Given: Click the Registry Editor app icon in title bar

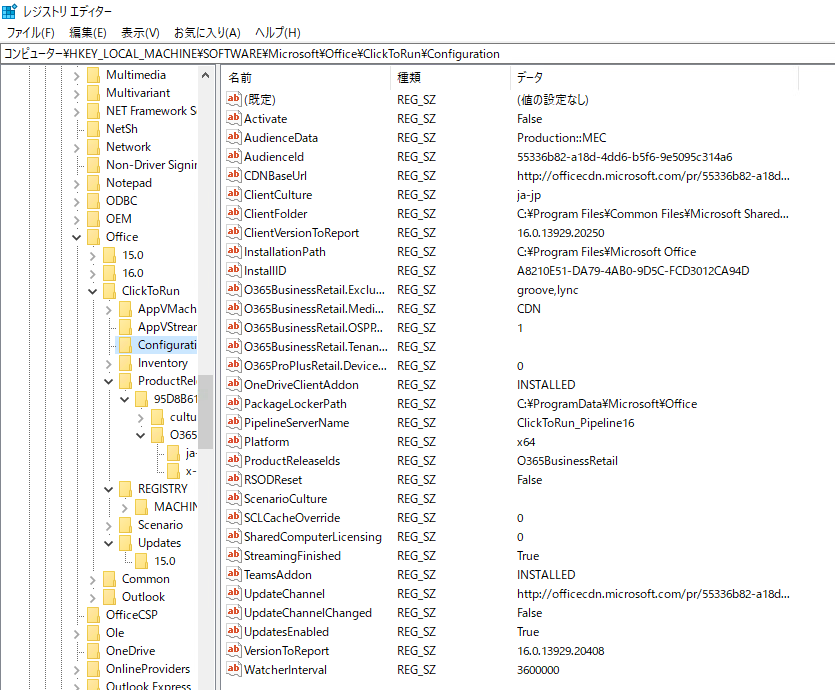Looking at the screenshot, I should (10, 11).
